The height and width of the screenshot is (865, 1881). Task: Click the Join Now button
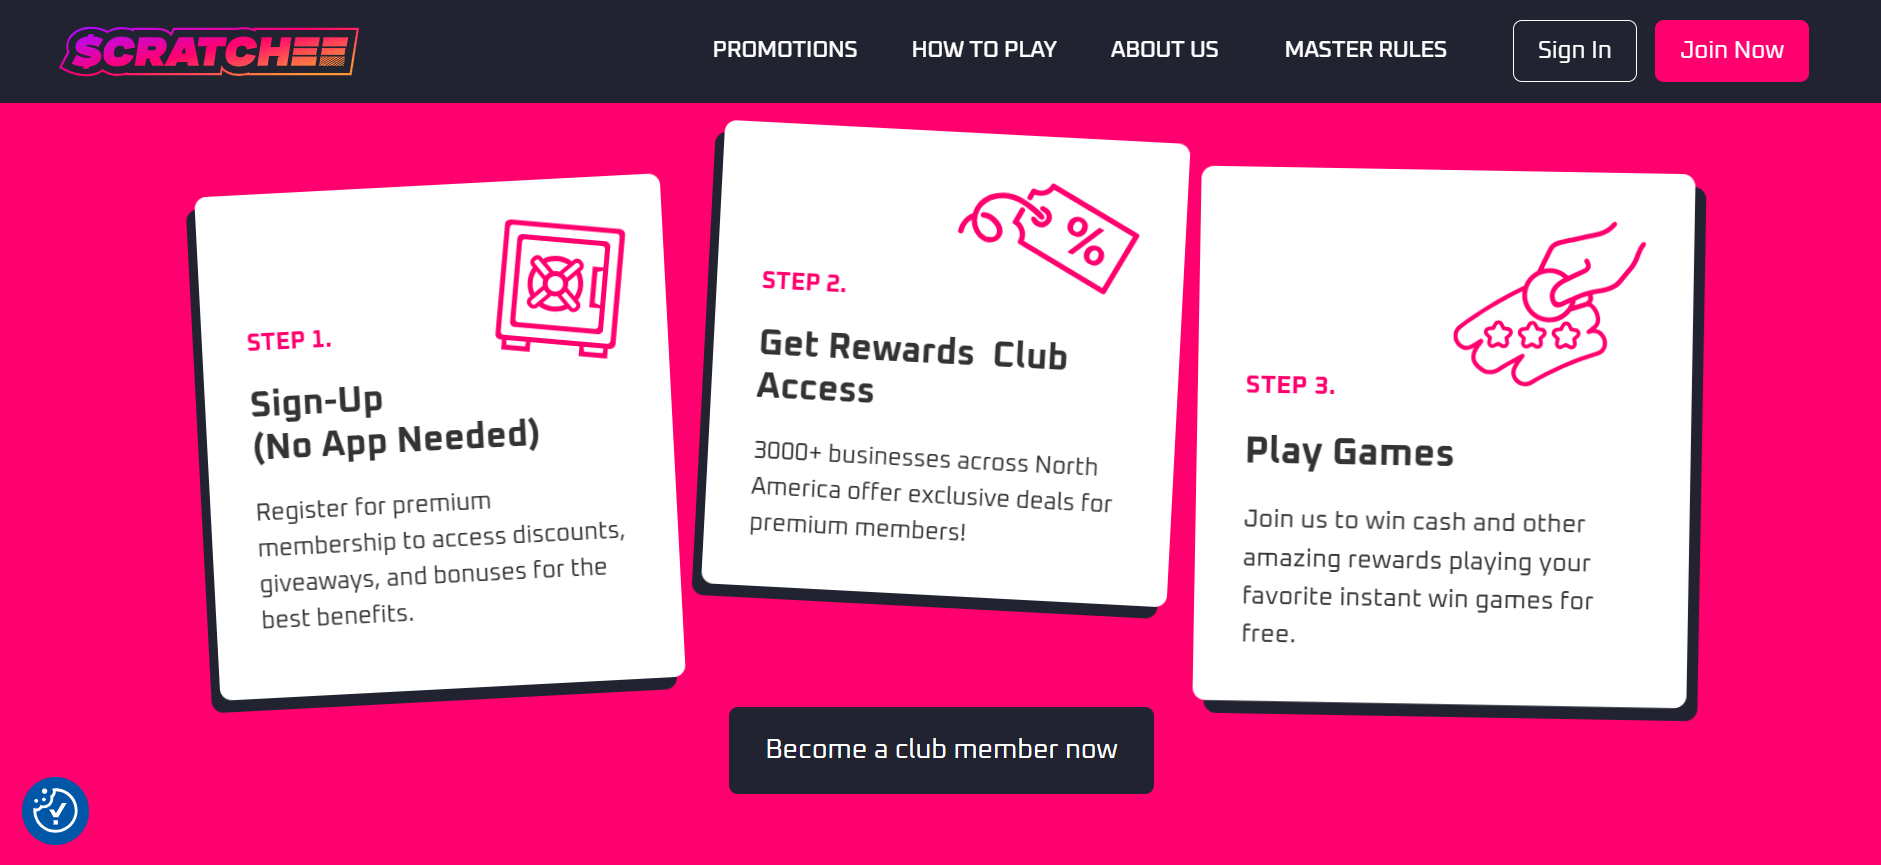[1731, 51]
